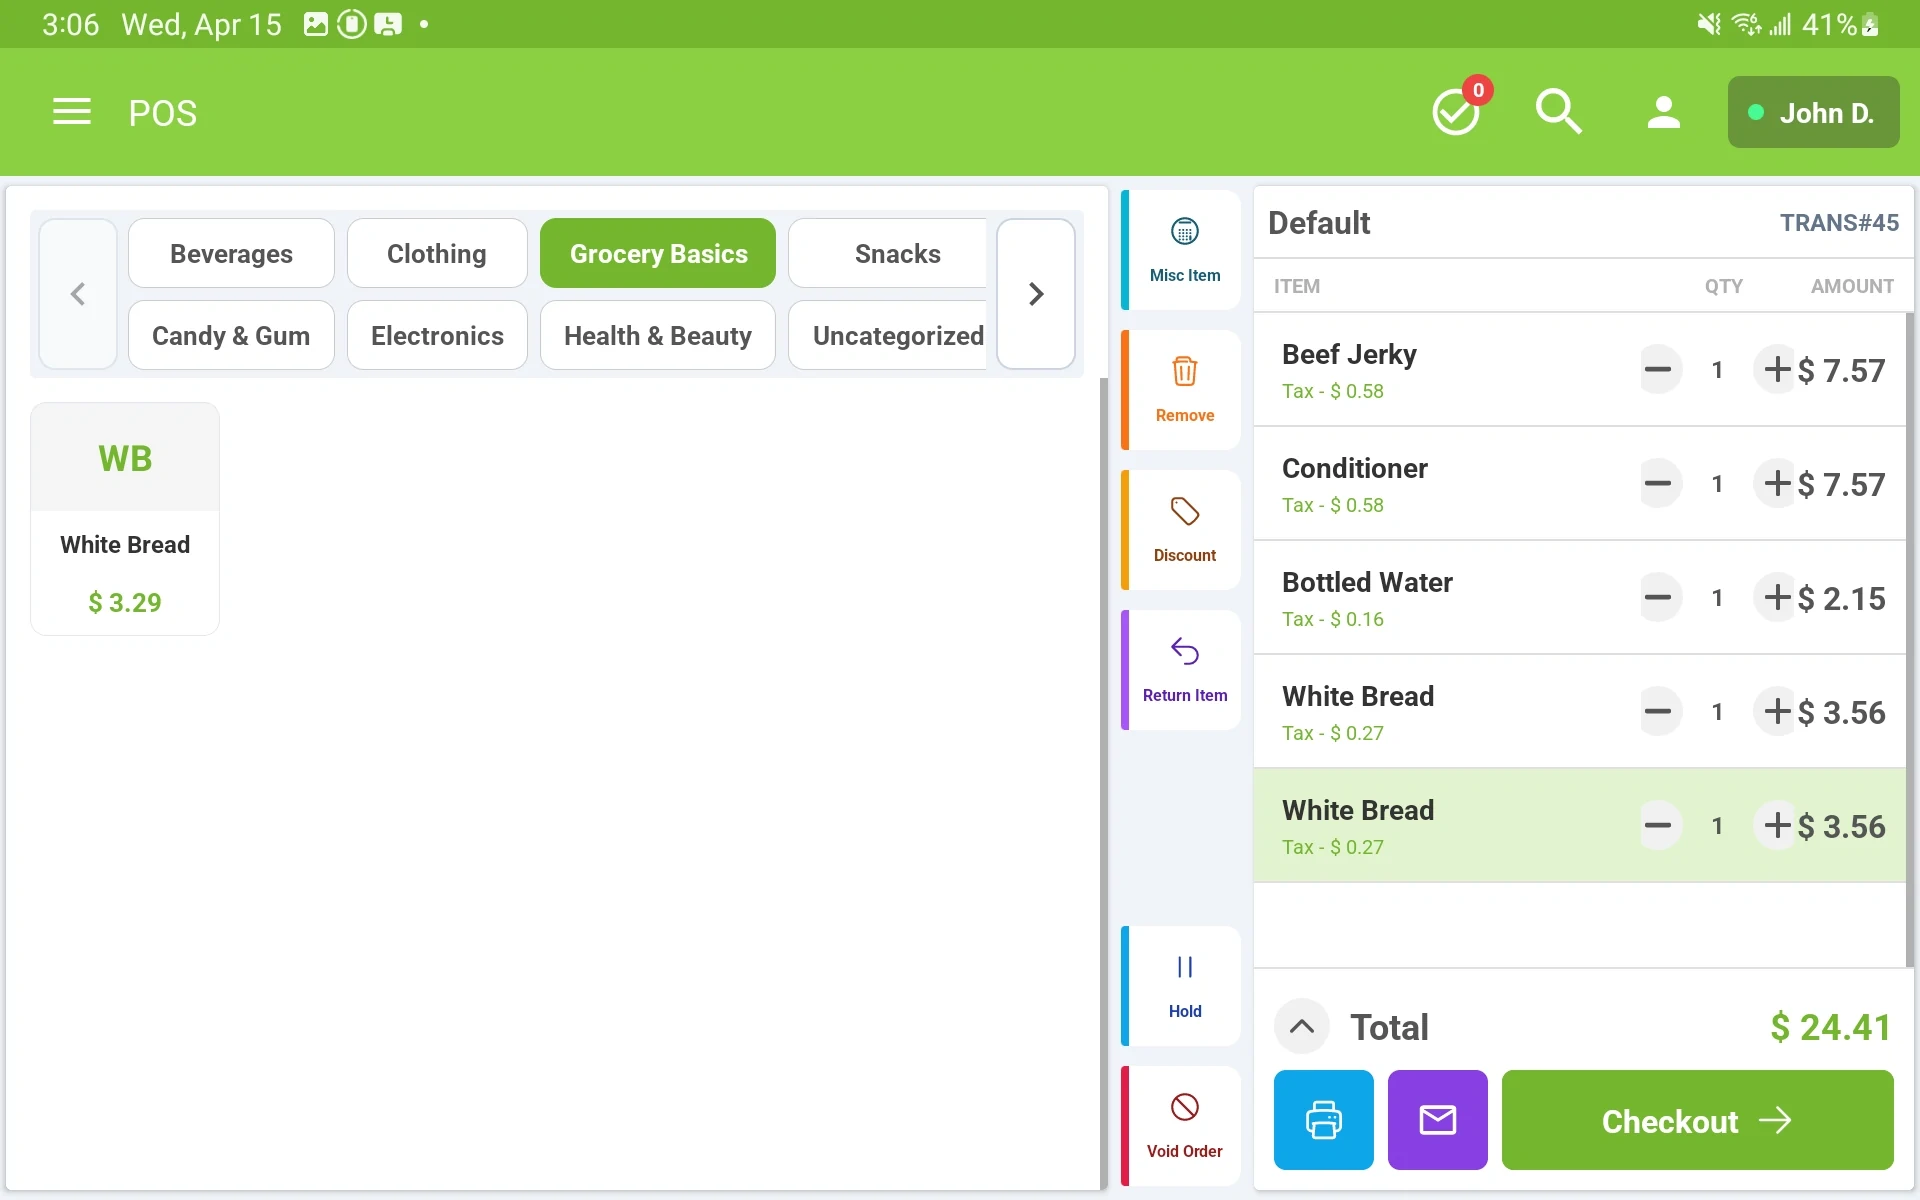Image resolution: width=1920 pixels, height=1200 pixels.
Task: Email receipt with purple envelope button
Action: [x=1437, y=1120]
